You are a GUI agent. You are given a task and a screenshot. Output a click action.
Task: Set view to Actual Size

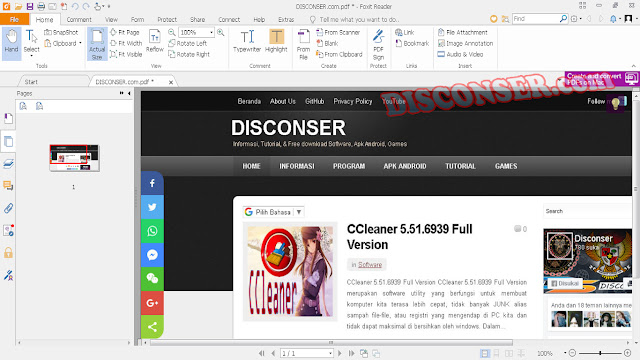[x=97, y=44]
